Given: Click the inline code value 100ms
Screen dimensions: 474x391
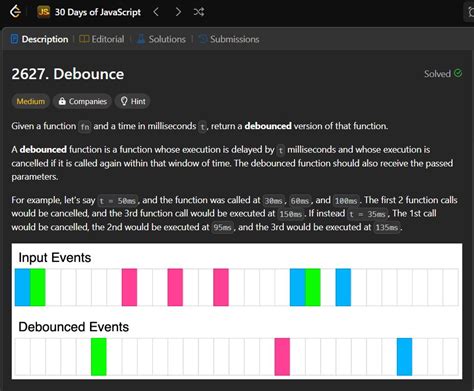Looking at the screenshot, I should 346,201.
